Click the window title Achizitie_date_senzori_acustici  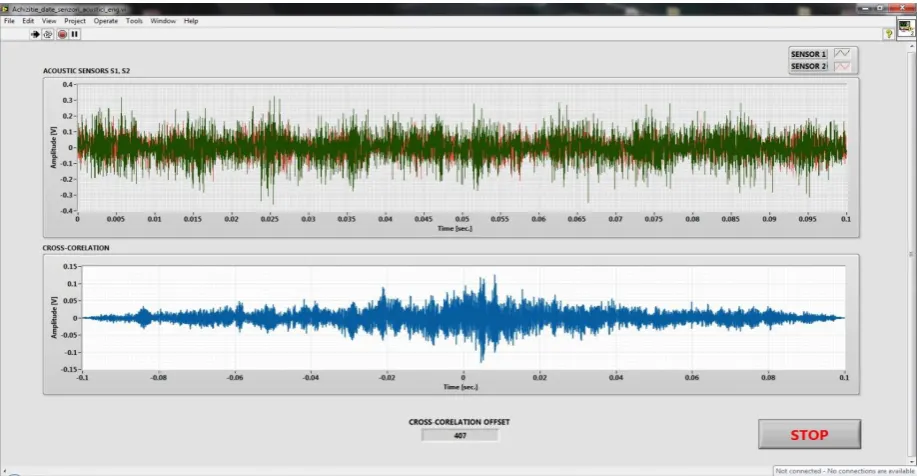click(x=69, y=9)
